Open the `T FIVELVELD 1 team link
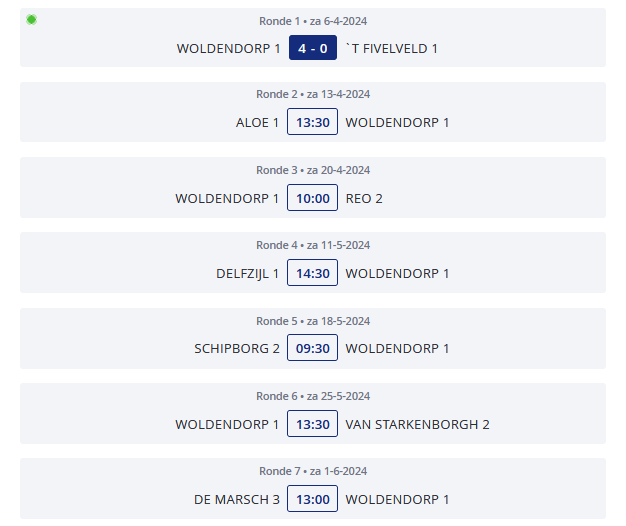Image resolution: width=626 pixels, height=526 pixels. point(392,48)
